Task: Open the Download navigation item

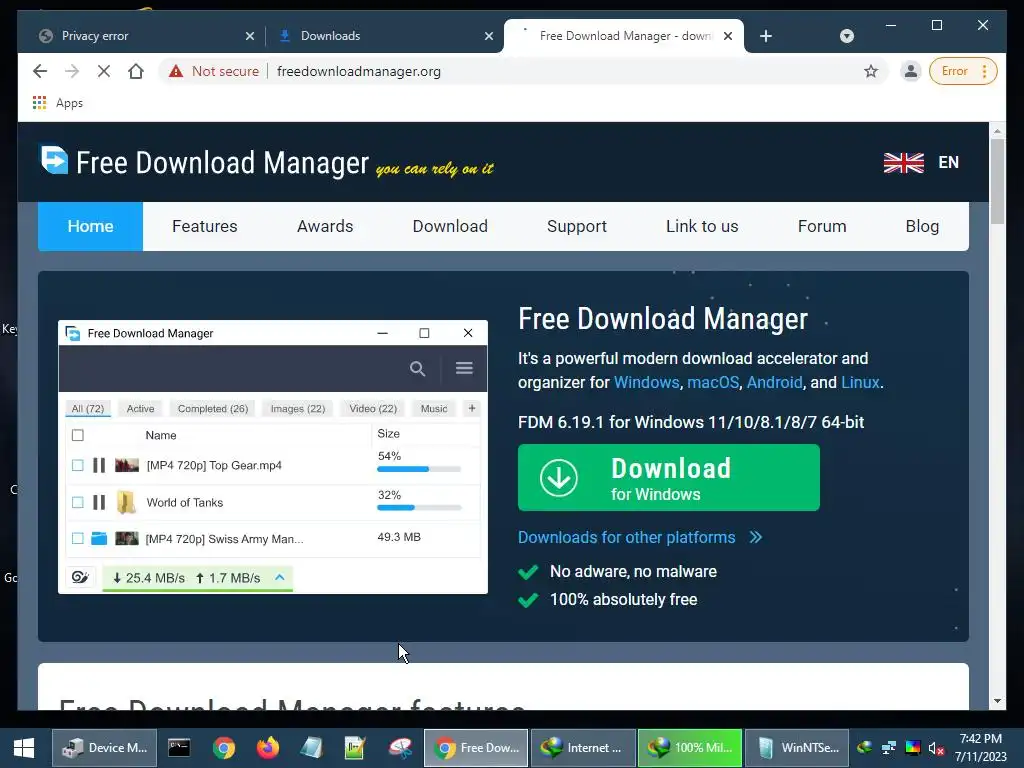Action: [450, 226]
